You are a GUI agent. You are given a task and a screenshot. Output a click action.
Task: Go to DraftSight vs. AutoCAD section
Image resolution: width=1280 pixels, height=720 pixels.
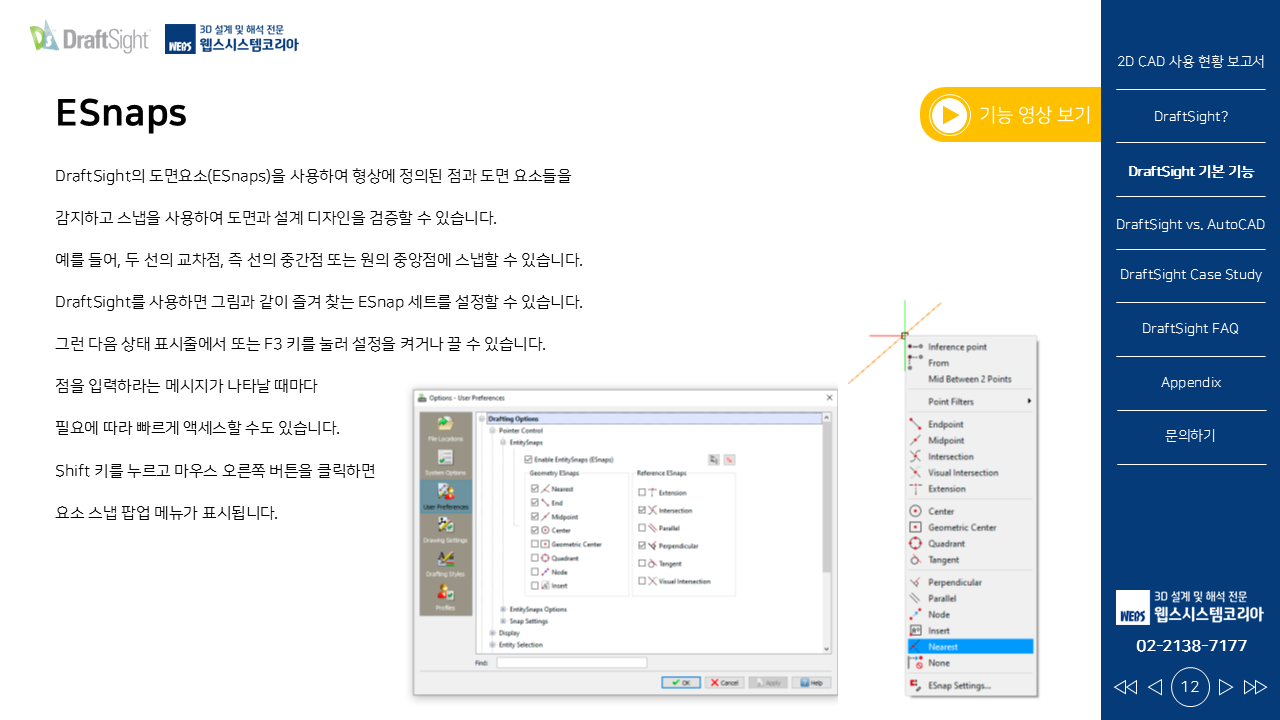pos(1190,224)
